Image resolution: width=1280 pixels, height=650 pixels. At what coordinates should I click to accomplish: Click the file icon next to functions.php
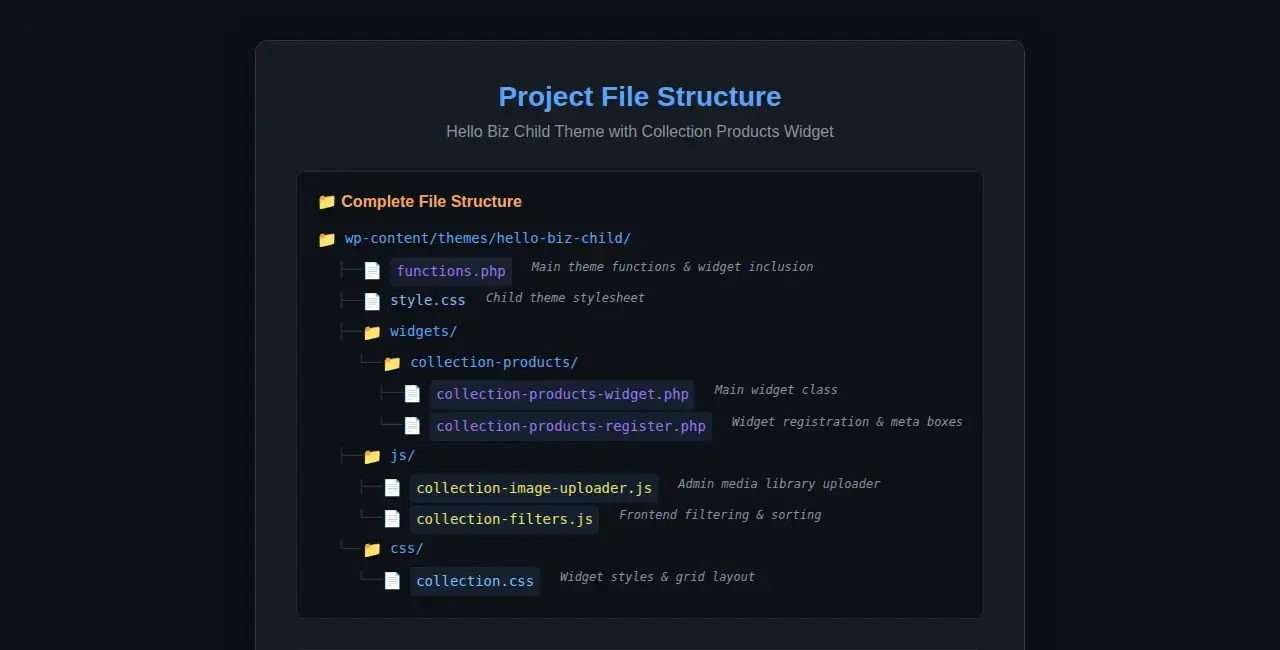[x=372, y=271]
